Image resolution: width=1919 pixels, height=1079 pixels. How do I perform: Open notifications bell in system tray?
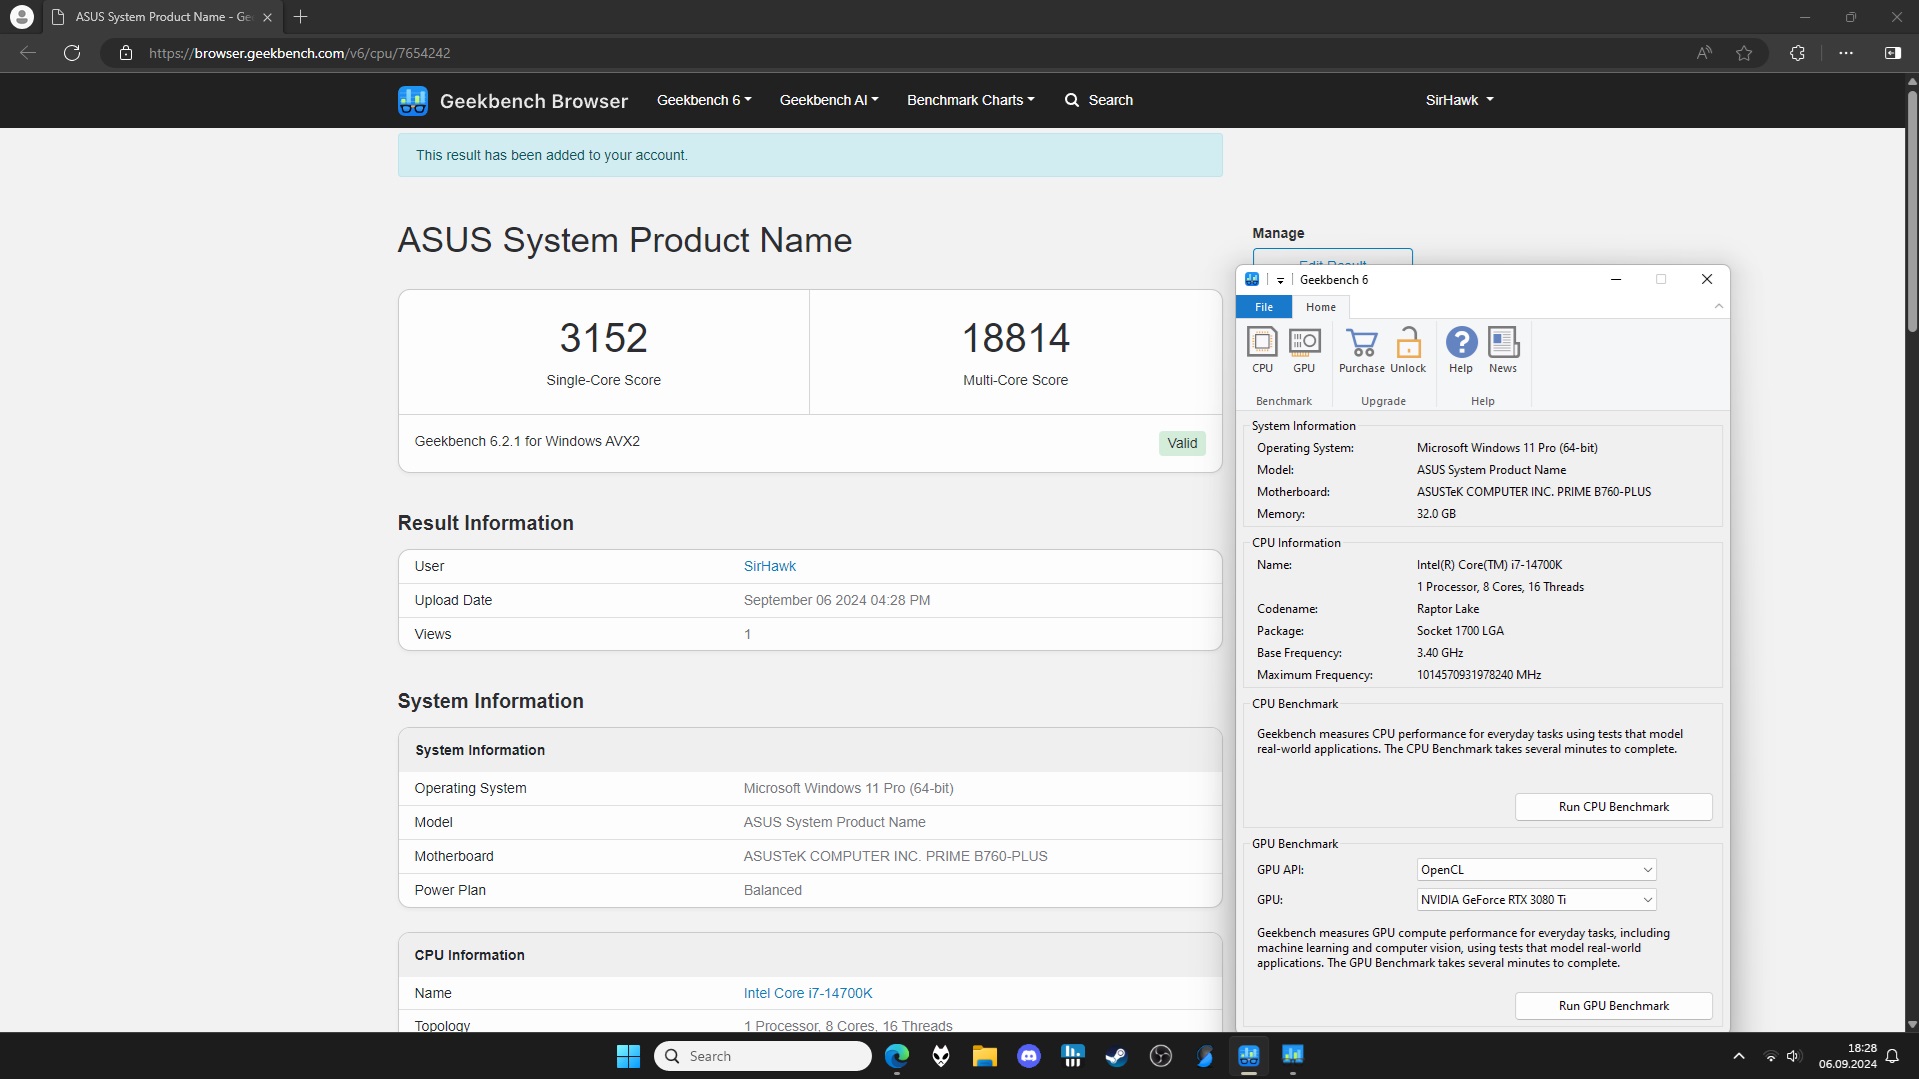[1892, 1056]
